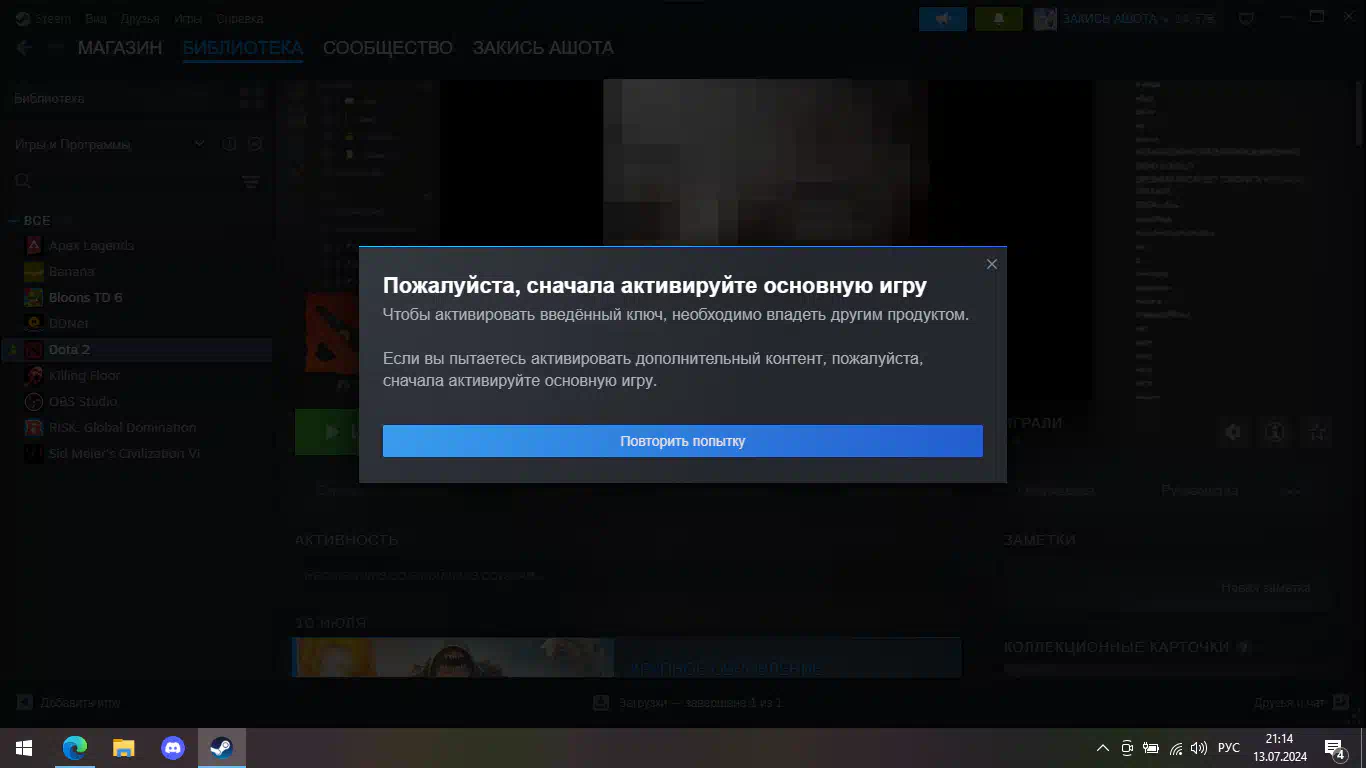Open the Wi-Fi network tray icon
The width and height of the screenshot is (1366, 768).
coord(1176,748)
